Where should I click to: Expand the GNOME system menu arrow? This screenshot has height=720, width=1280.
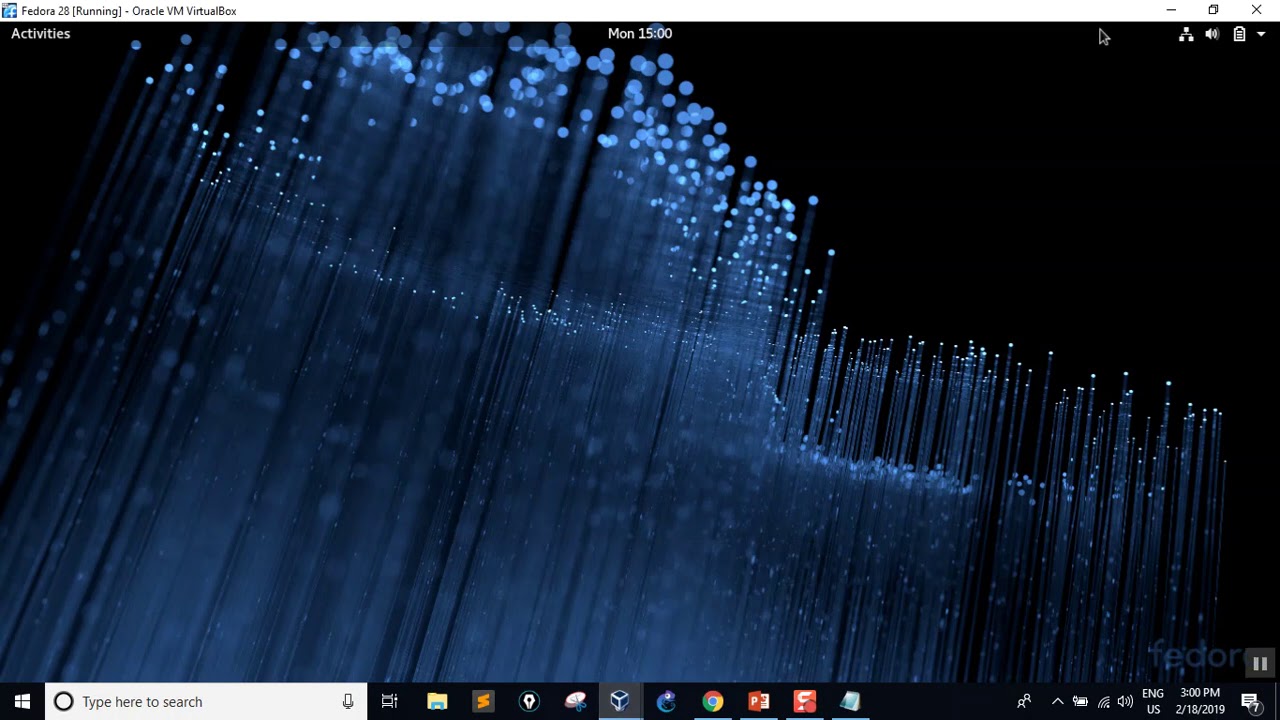click(1261, 35)
